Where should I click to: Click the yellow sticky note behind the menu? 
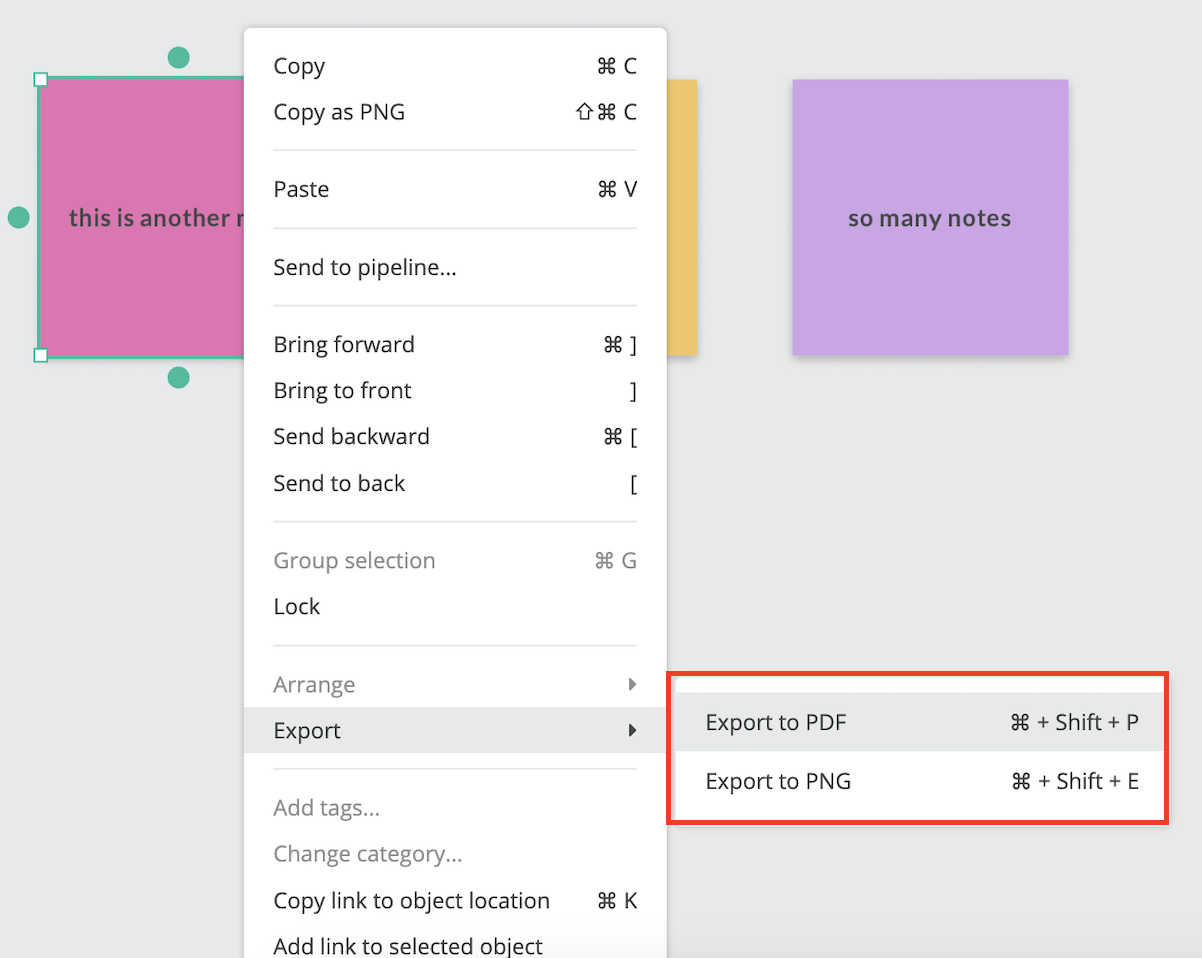682,217
